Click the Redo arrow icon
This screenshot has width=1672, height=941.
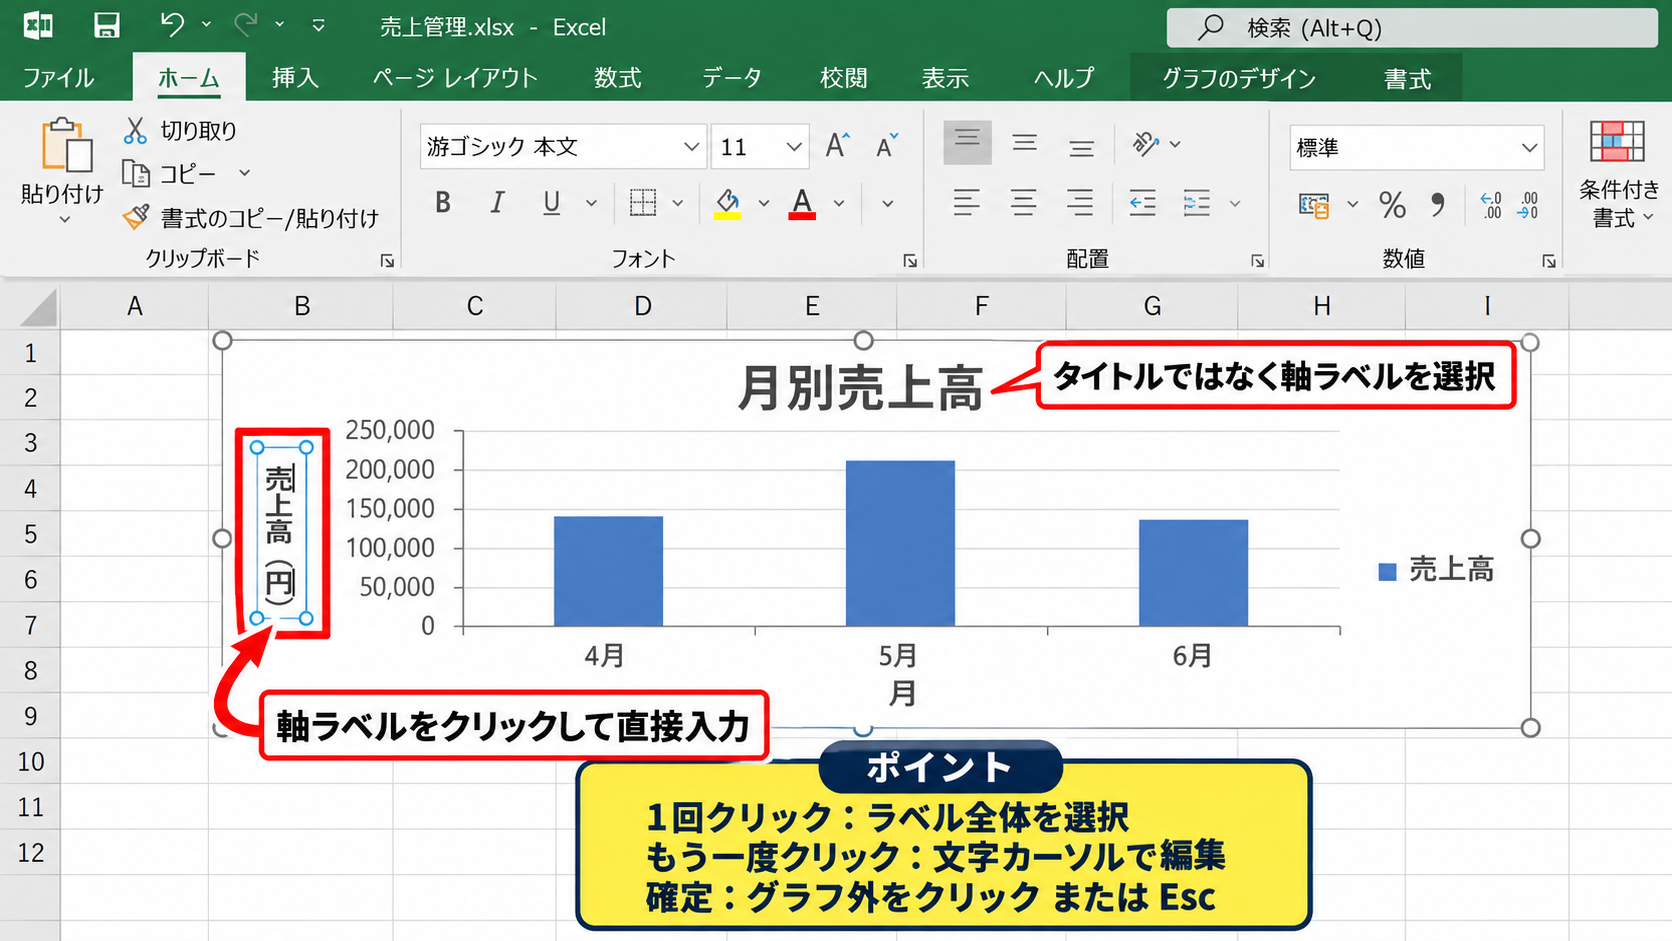click(x=245, y=25)
